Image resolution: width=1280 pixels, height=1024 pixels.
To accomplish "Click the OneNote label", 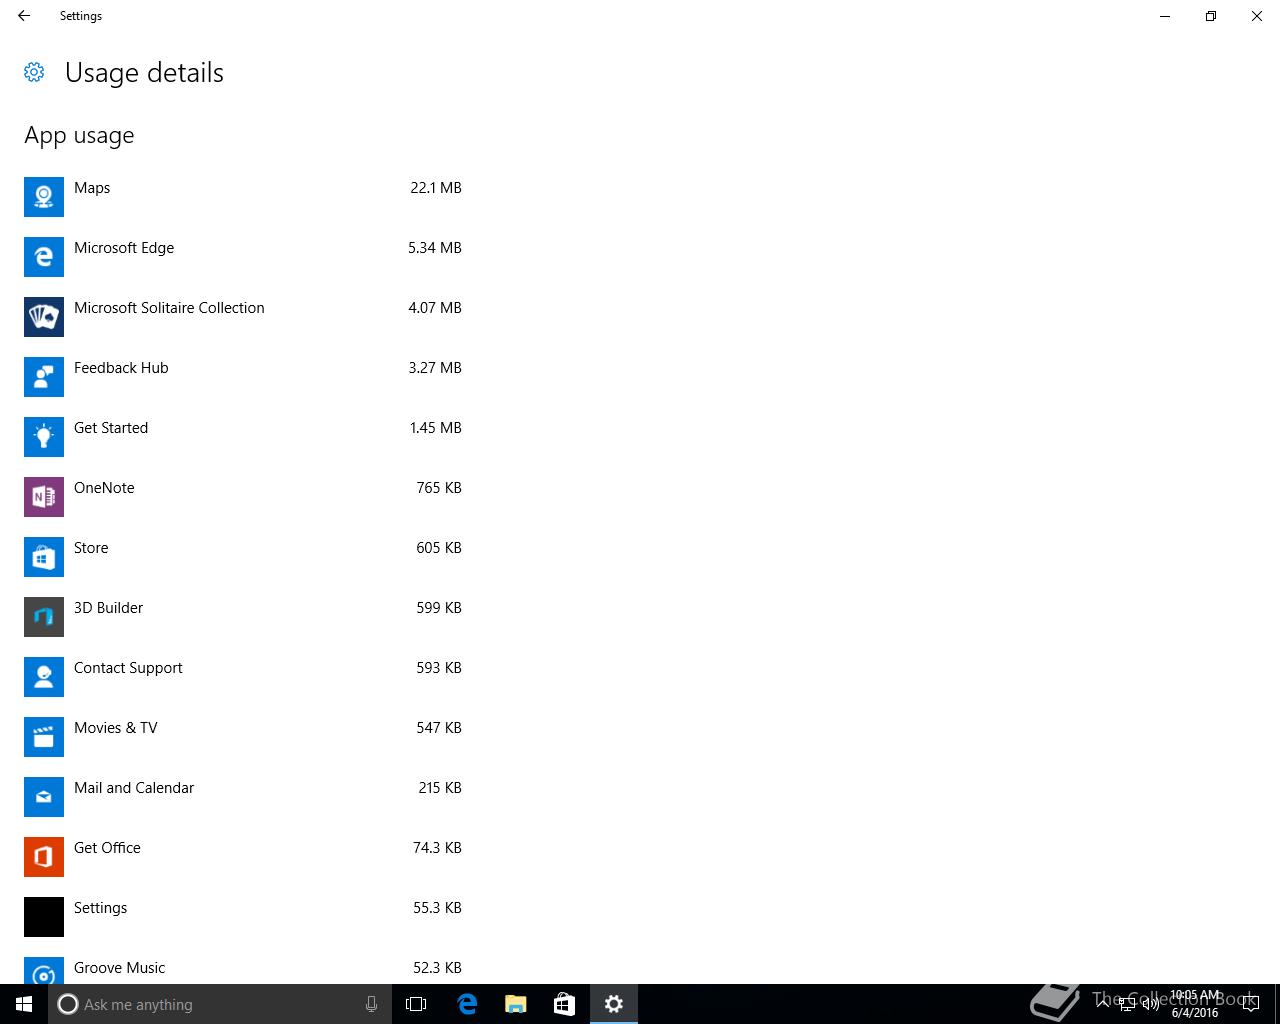I will (x=104, y=488).
